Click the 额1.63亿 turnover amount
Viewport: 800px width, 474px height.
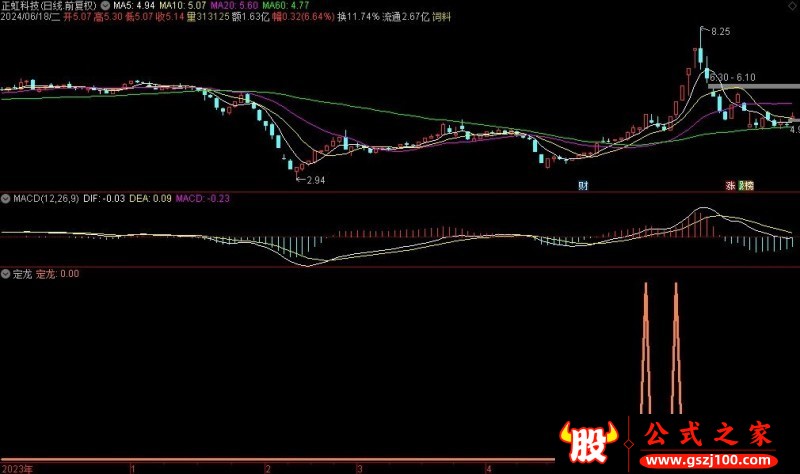point(251,17)
